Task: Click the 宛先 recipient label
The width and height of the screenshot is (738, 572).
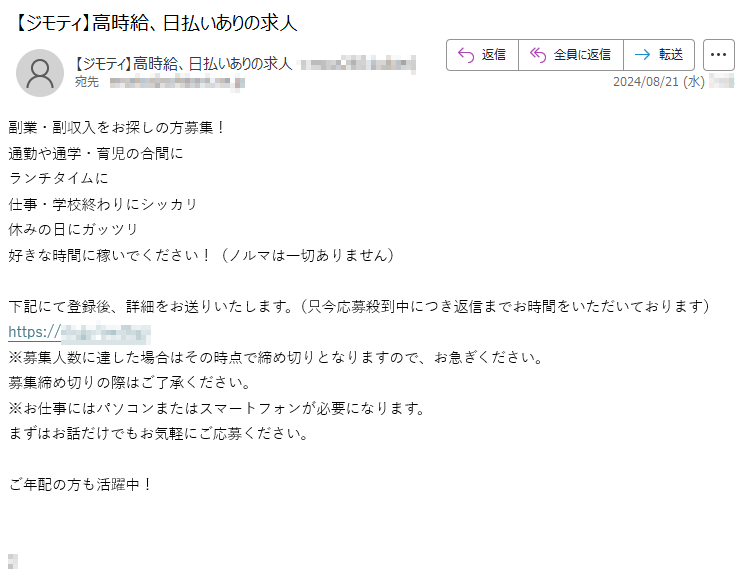Action: [87, 82]
